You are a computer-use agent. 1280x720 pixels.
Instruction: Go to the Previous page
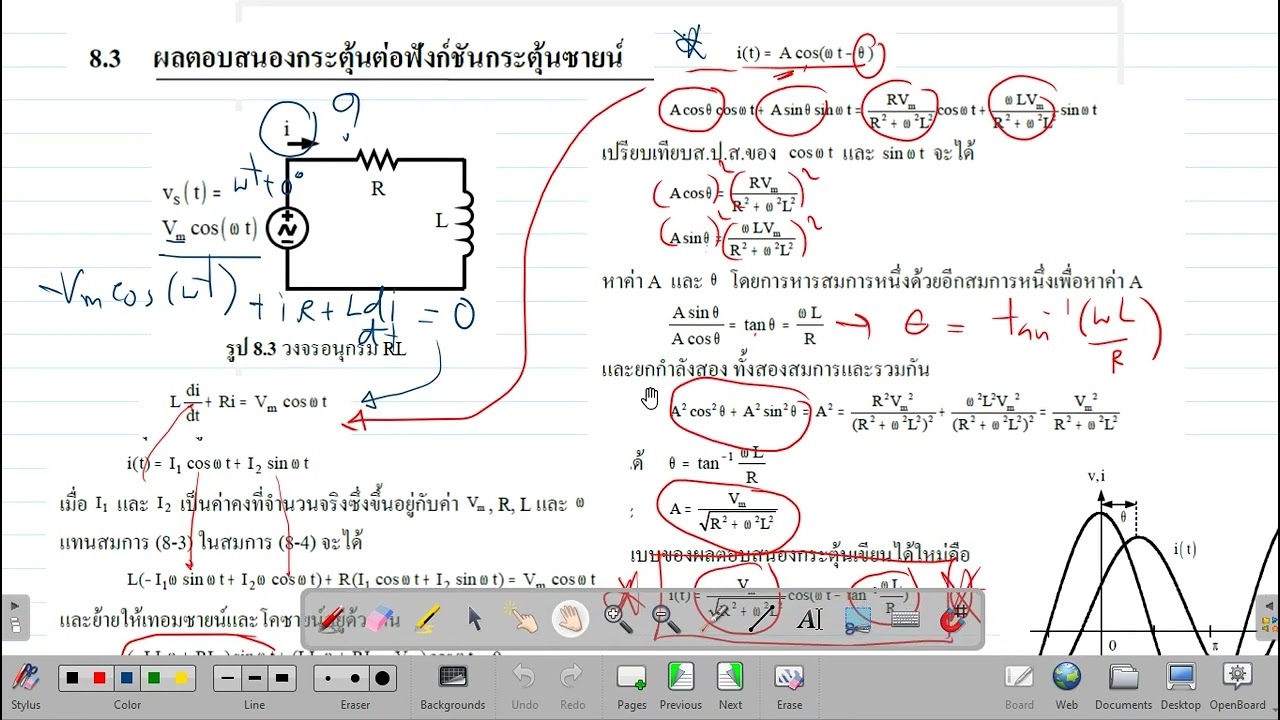681,687
